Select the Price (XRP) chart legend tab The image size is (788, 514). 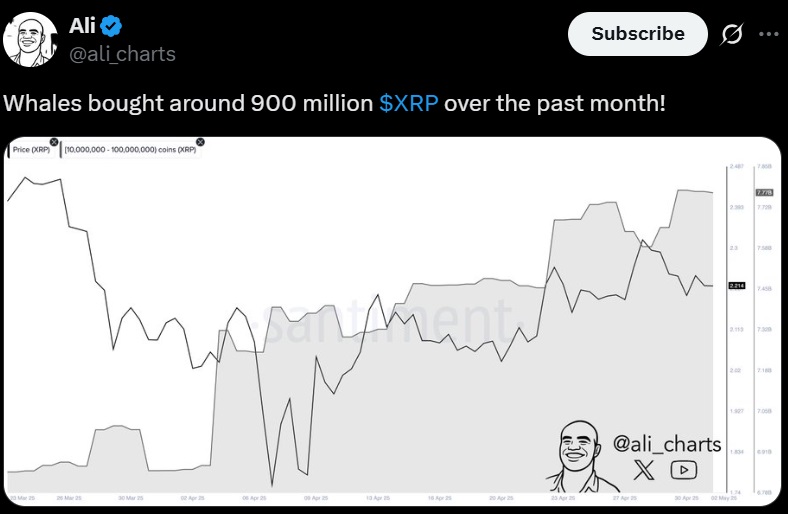31,150
